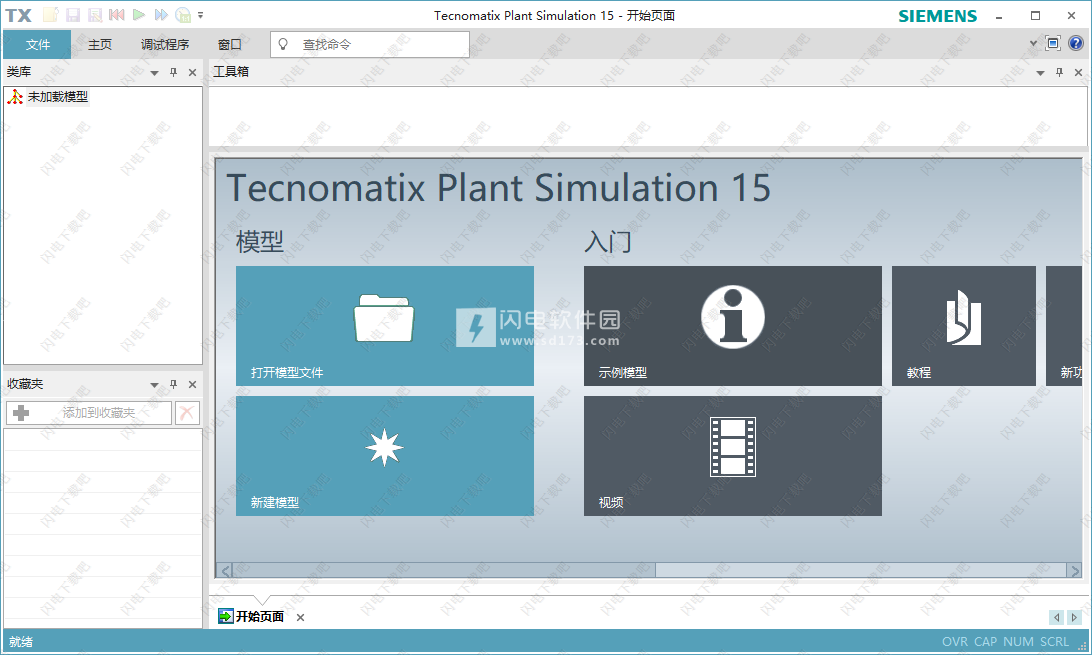Screen dimensions: 1092x655
Task: Click the tab strip scroll right arrow
Action: click(1074, 617)
